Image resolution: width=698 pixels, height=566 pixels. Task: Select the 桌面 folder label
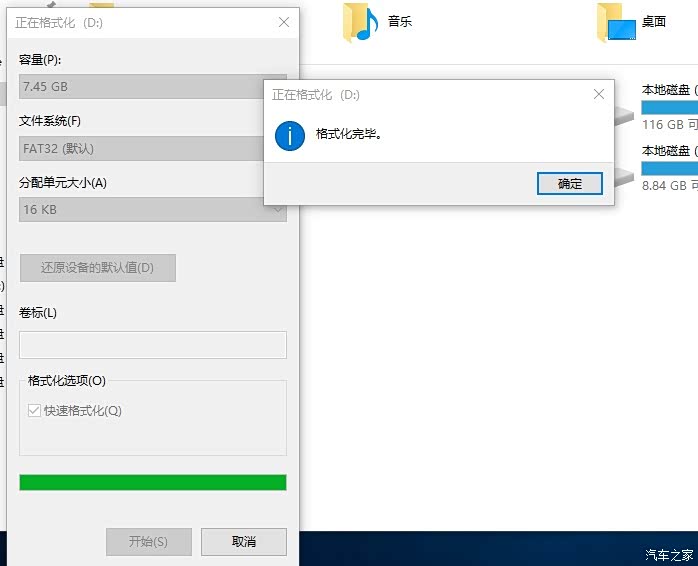653,21
